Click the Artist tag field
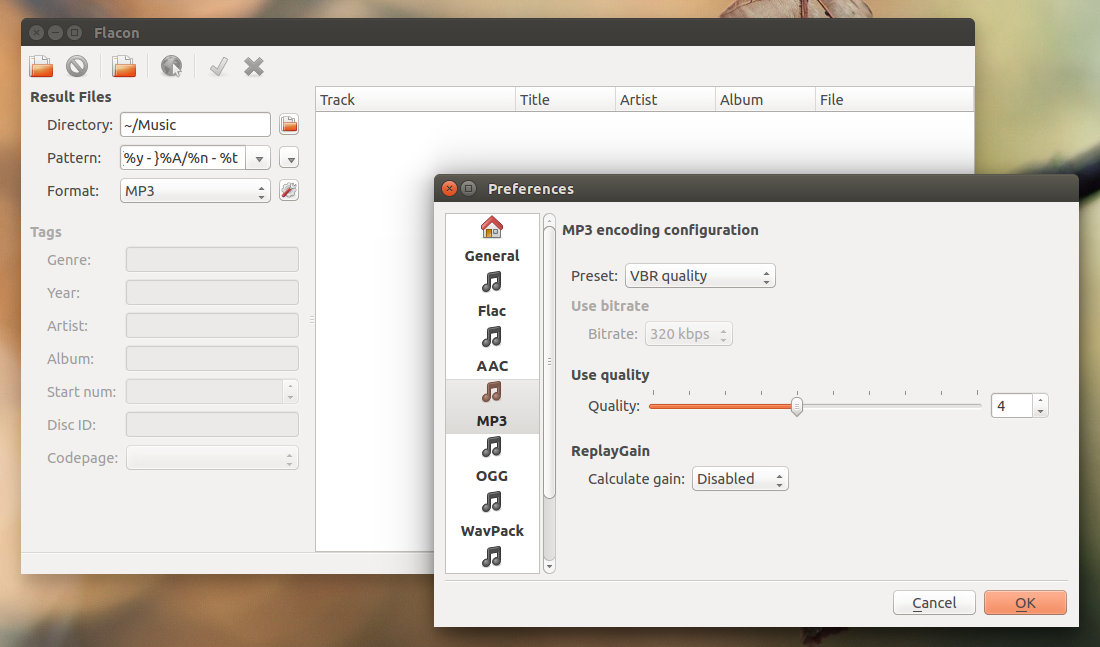The height and width of the screenshot is (647, 1100). point(212,326)
